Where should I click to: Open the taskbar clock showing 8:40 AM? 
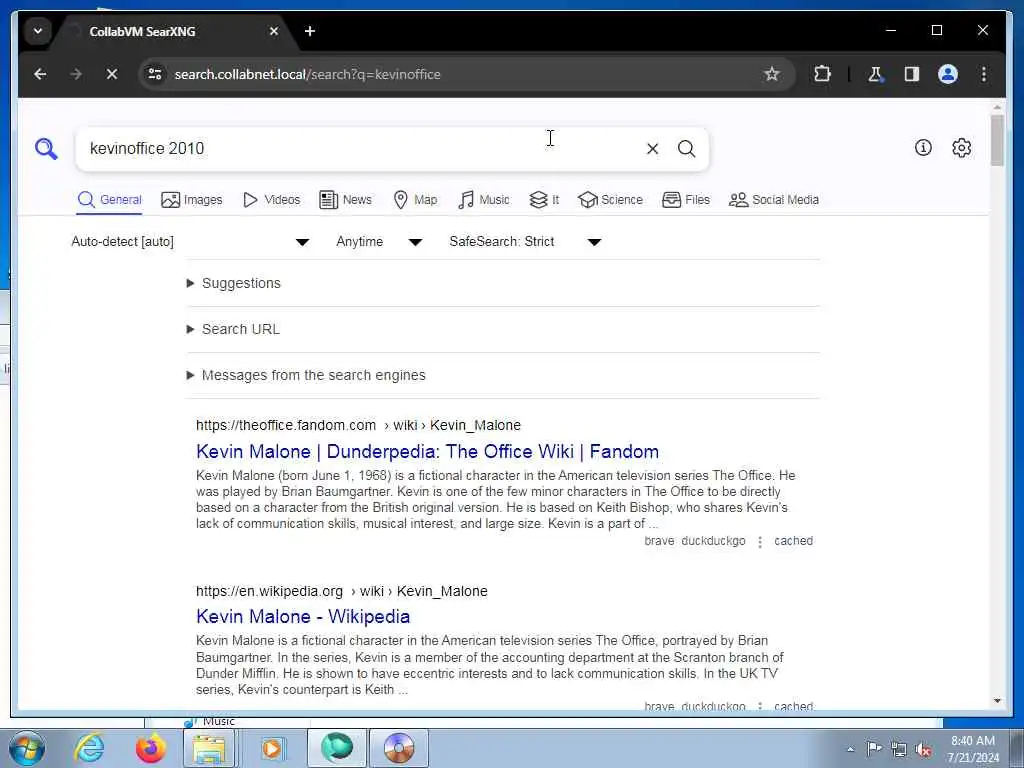click(x=973, y=749)
